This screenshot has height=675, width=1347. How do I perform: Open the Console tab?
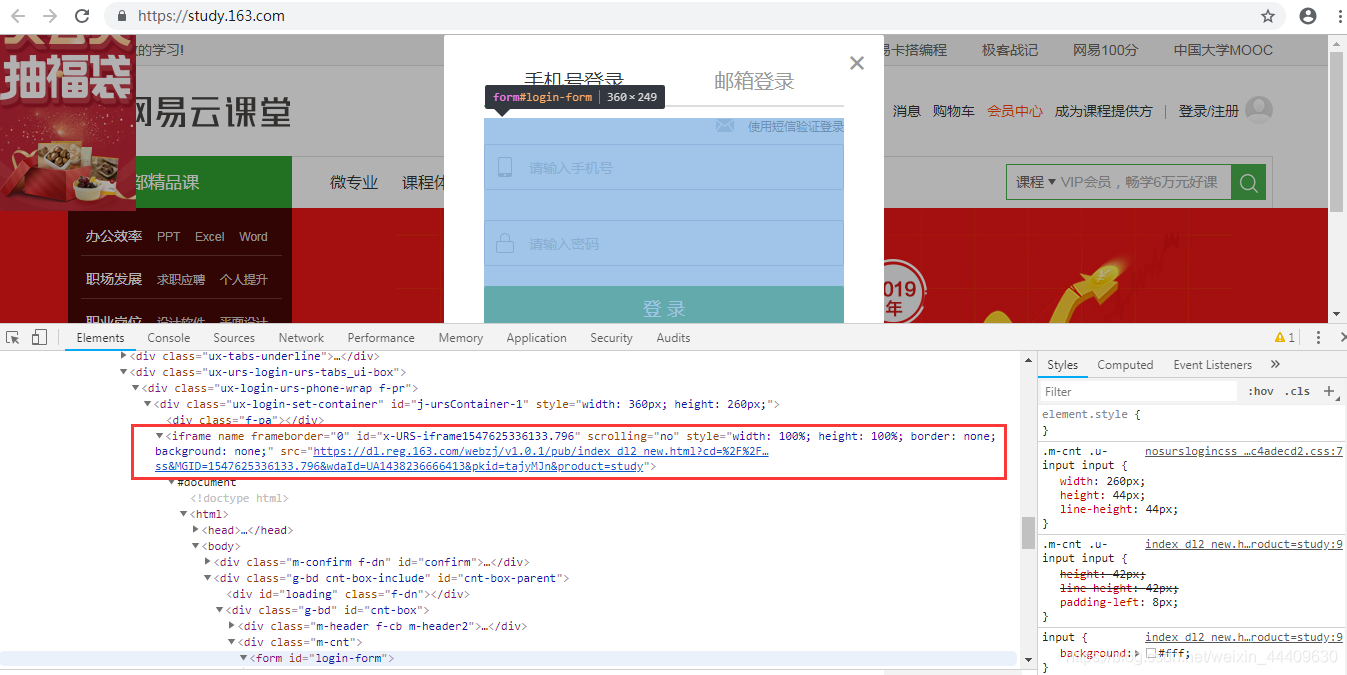(169, 338)
